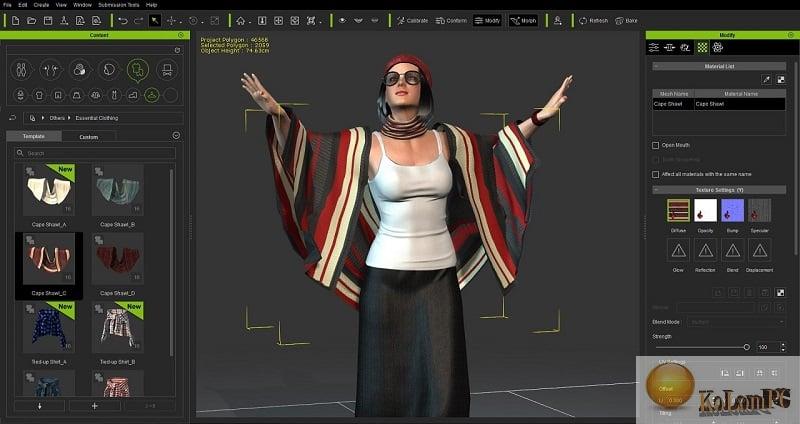Open the atom physics tab in Modify
This screenshot has width=800, height=424.
click(718, 47)
